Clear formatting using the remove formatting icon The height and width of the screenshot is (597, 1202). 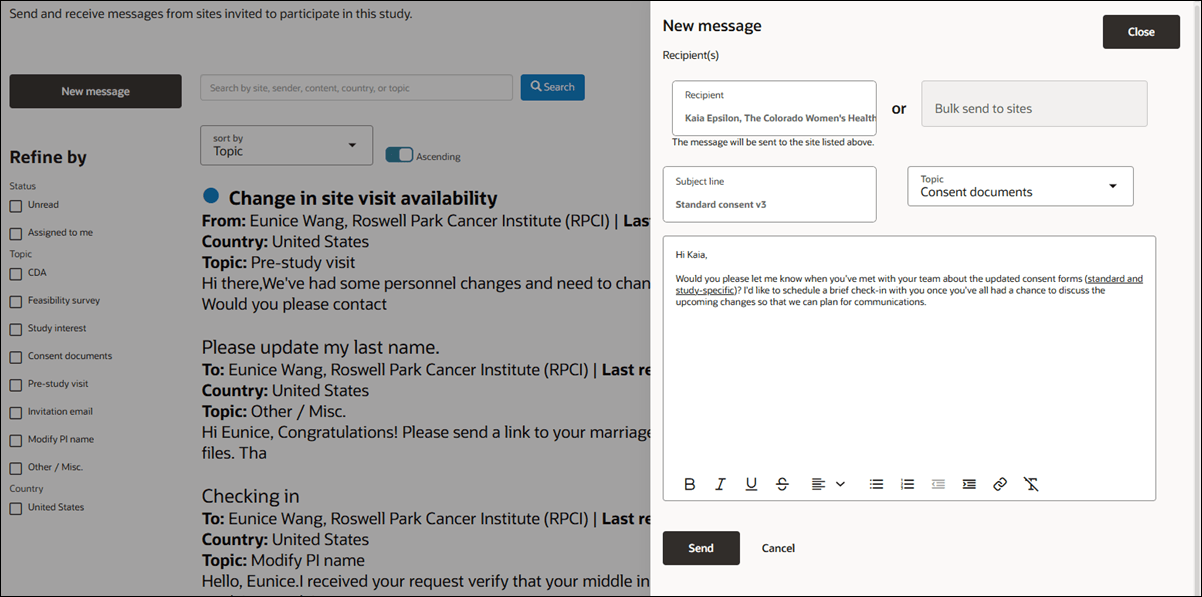pyautogui.click(x=1031, y=484)
